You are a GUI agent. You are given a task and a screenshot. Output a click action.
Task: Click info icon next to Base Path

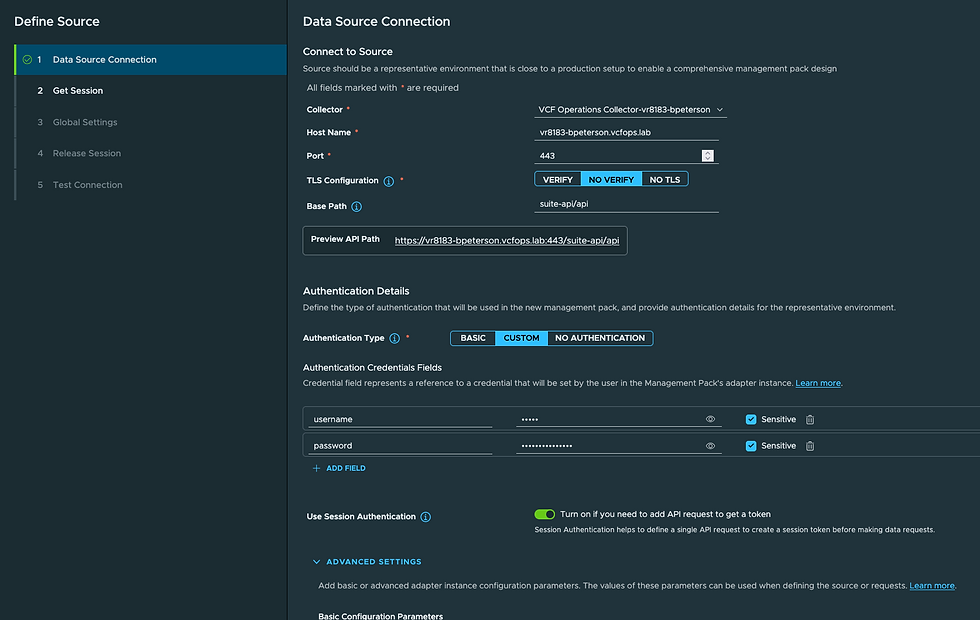point(357,207)
